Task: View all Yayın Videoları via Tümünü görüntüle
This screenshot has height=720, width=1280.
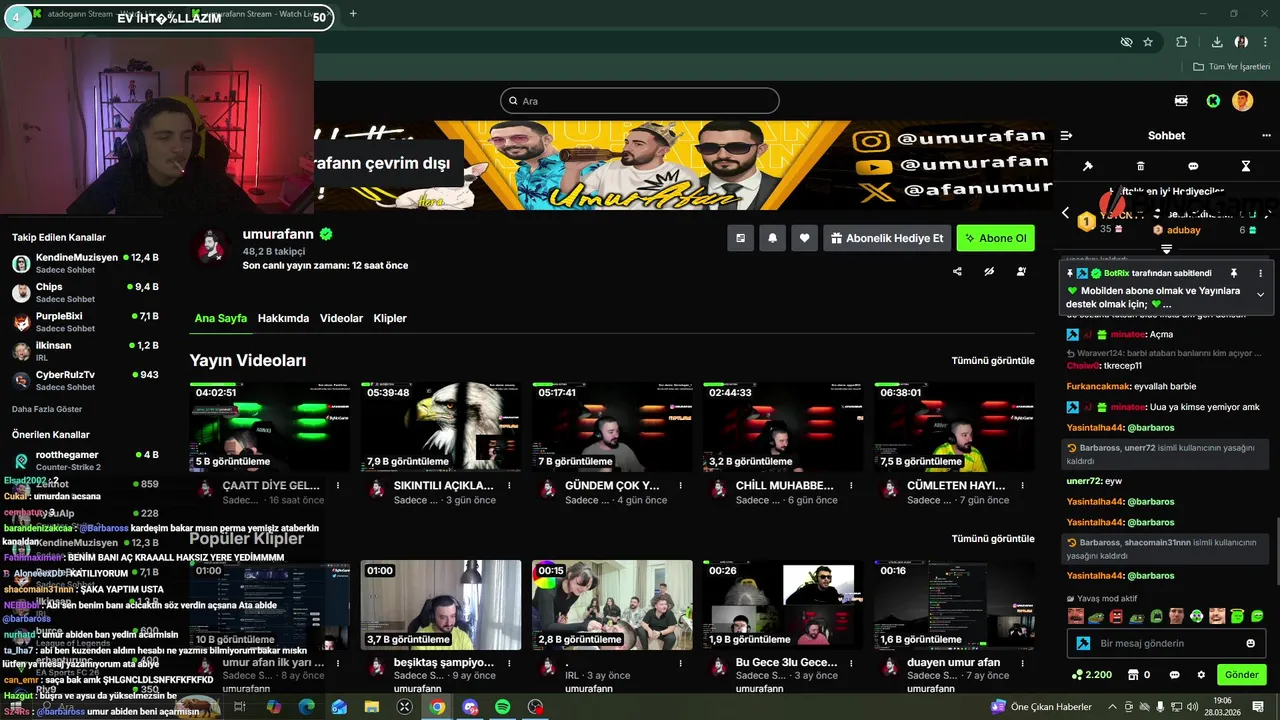Action: [x=993, y=360]
